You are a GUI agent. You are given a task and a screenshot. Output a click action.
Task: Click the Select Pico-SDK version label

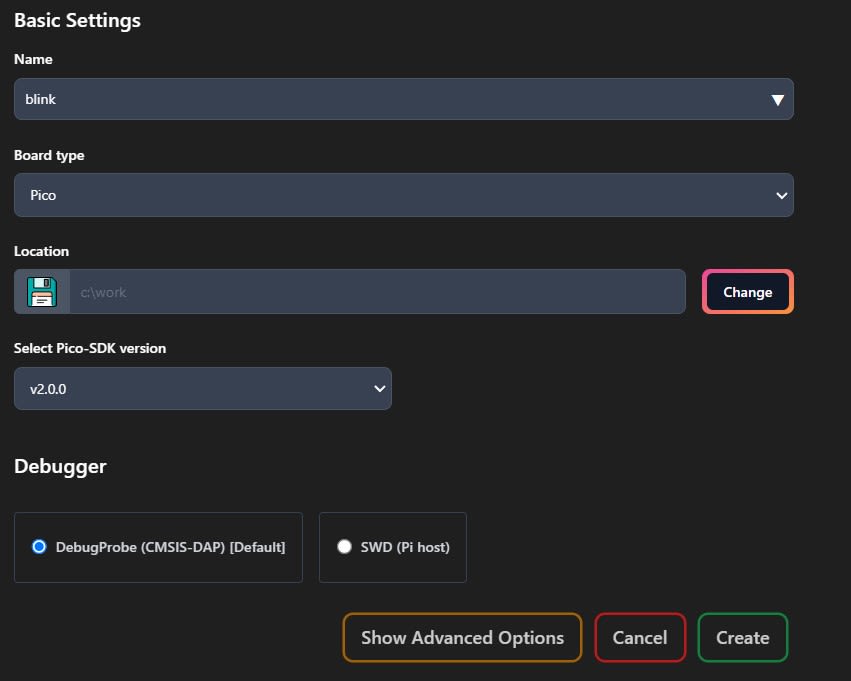pyautogui.click(x=90, y=348)
